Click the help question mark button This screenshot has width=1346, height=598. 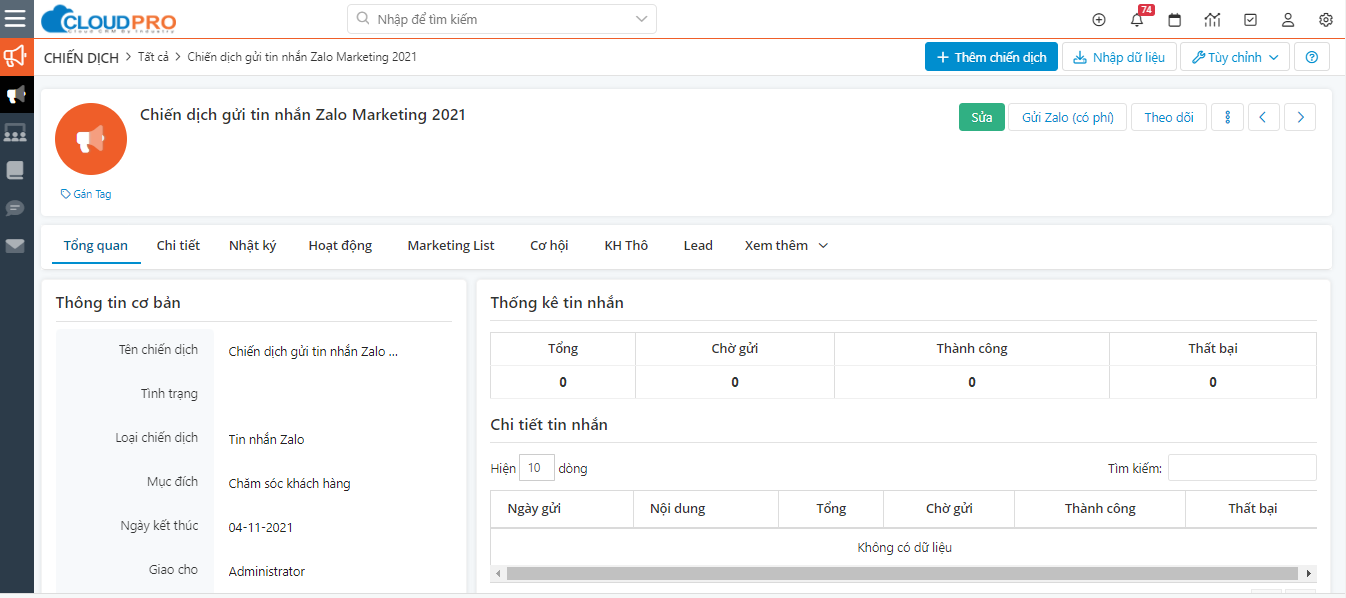point(1312,57)
